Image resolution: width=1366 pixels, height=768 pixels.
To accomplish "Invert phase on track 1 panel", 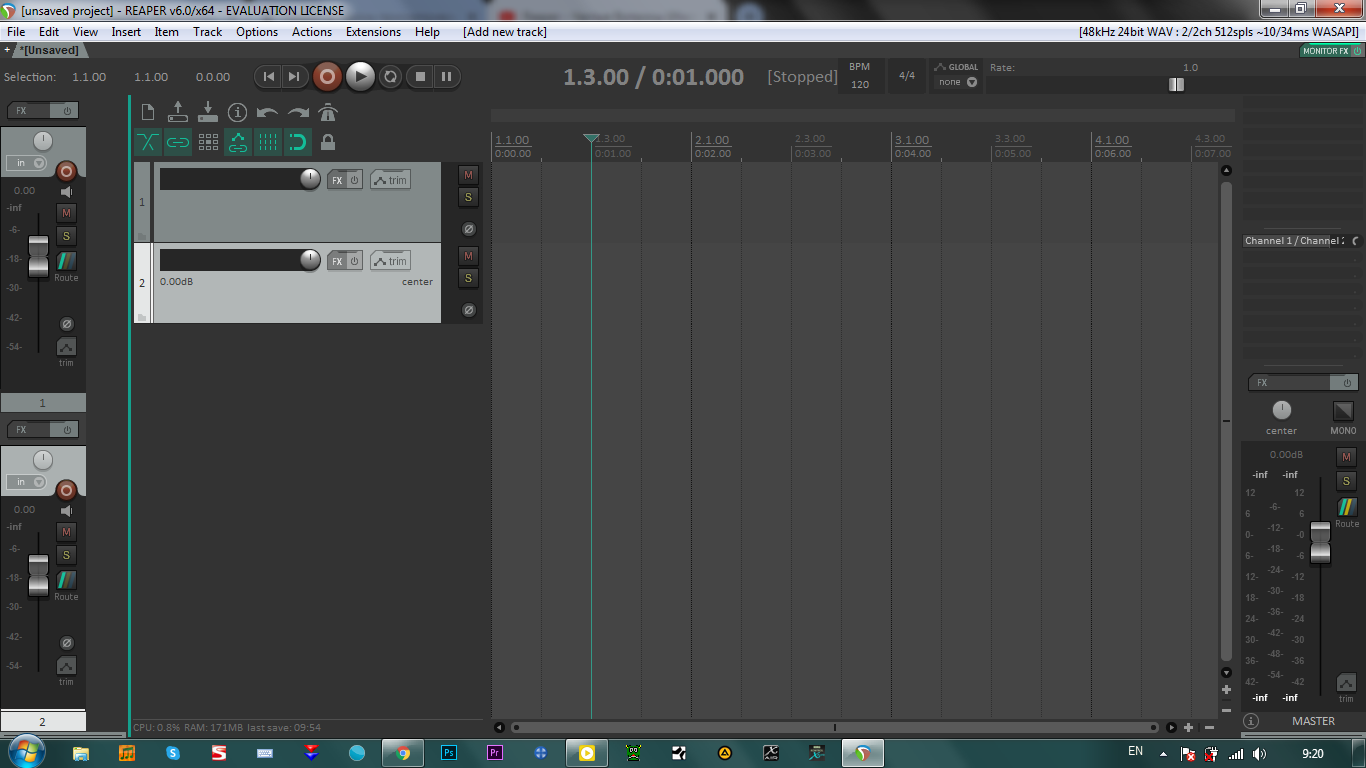I will [468, 229].
